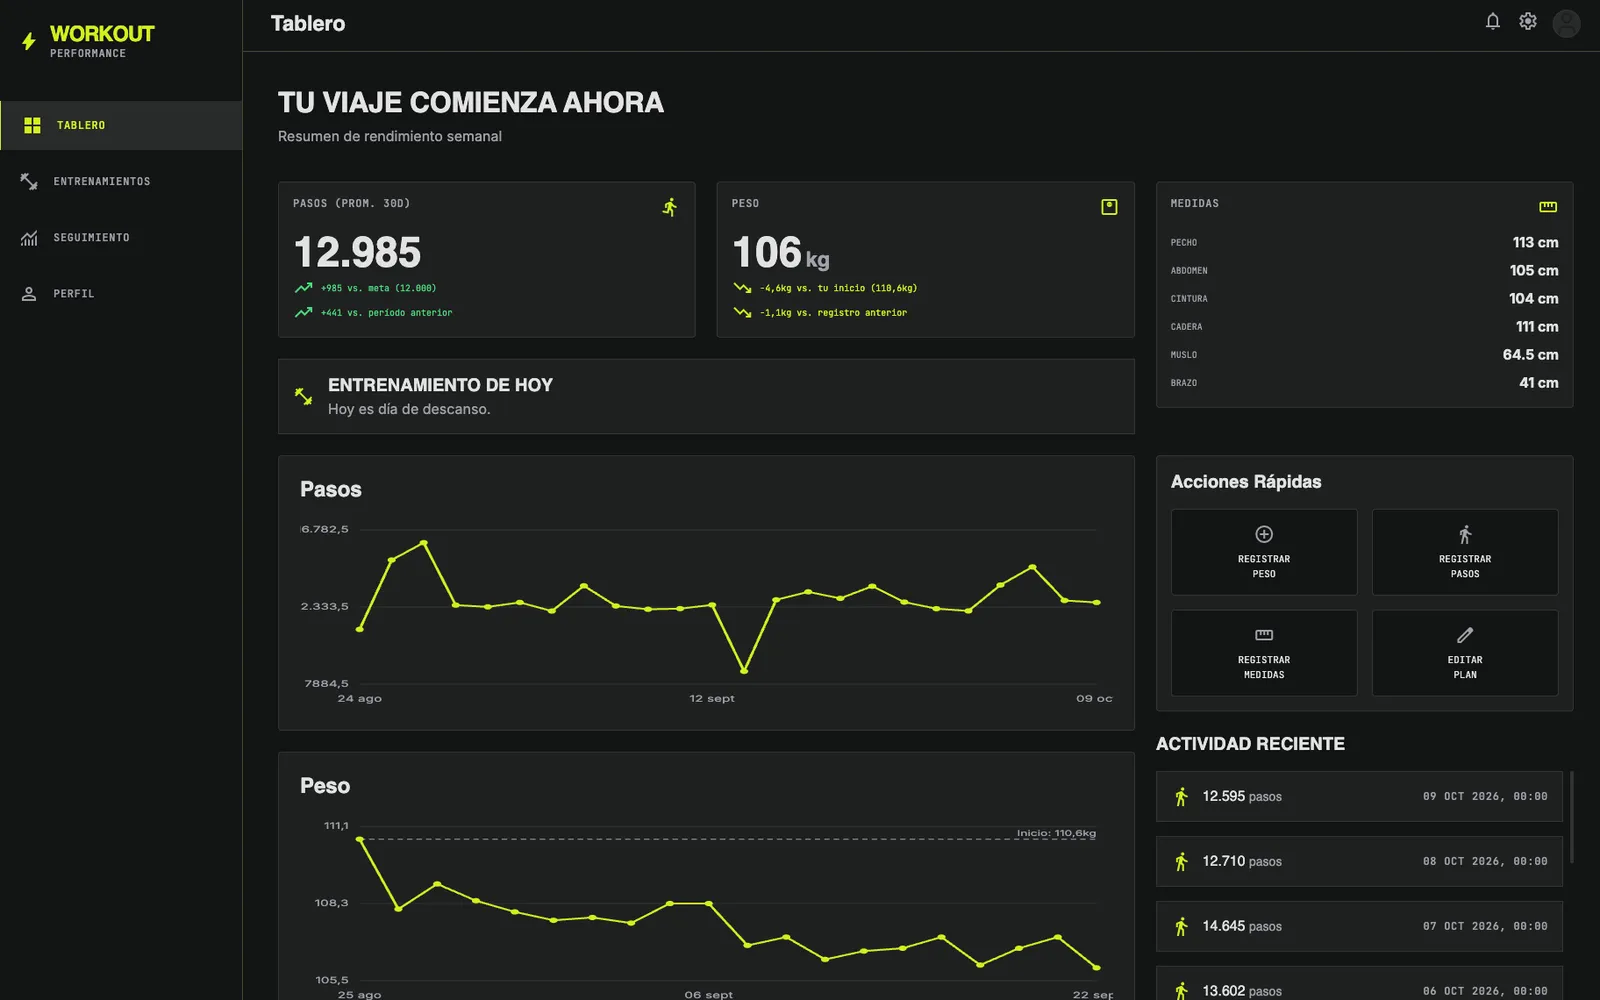Click the Actividad Reciente heading
This screenshot has height=1000, width=1600.
click(x=1250, y=744)
